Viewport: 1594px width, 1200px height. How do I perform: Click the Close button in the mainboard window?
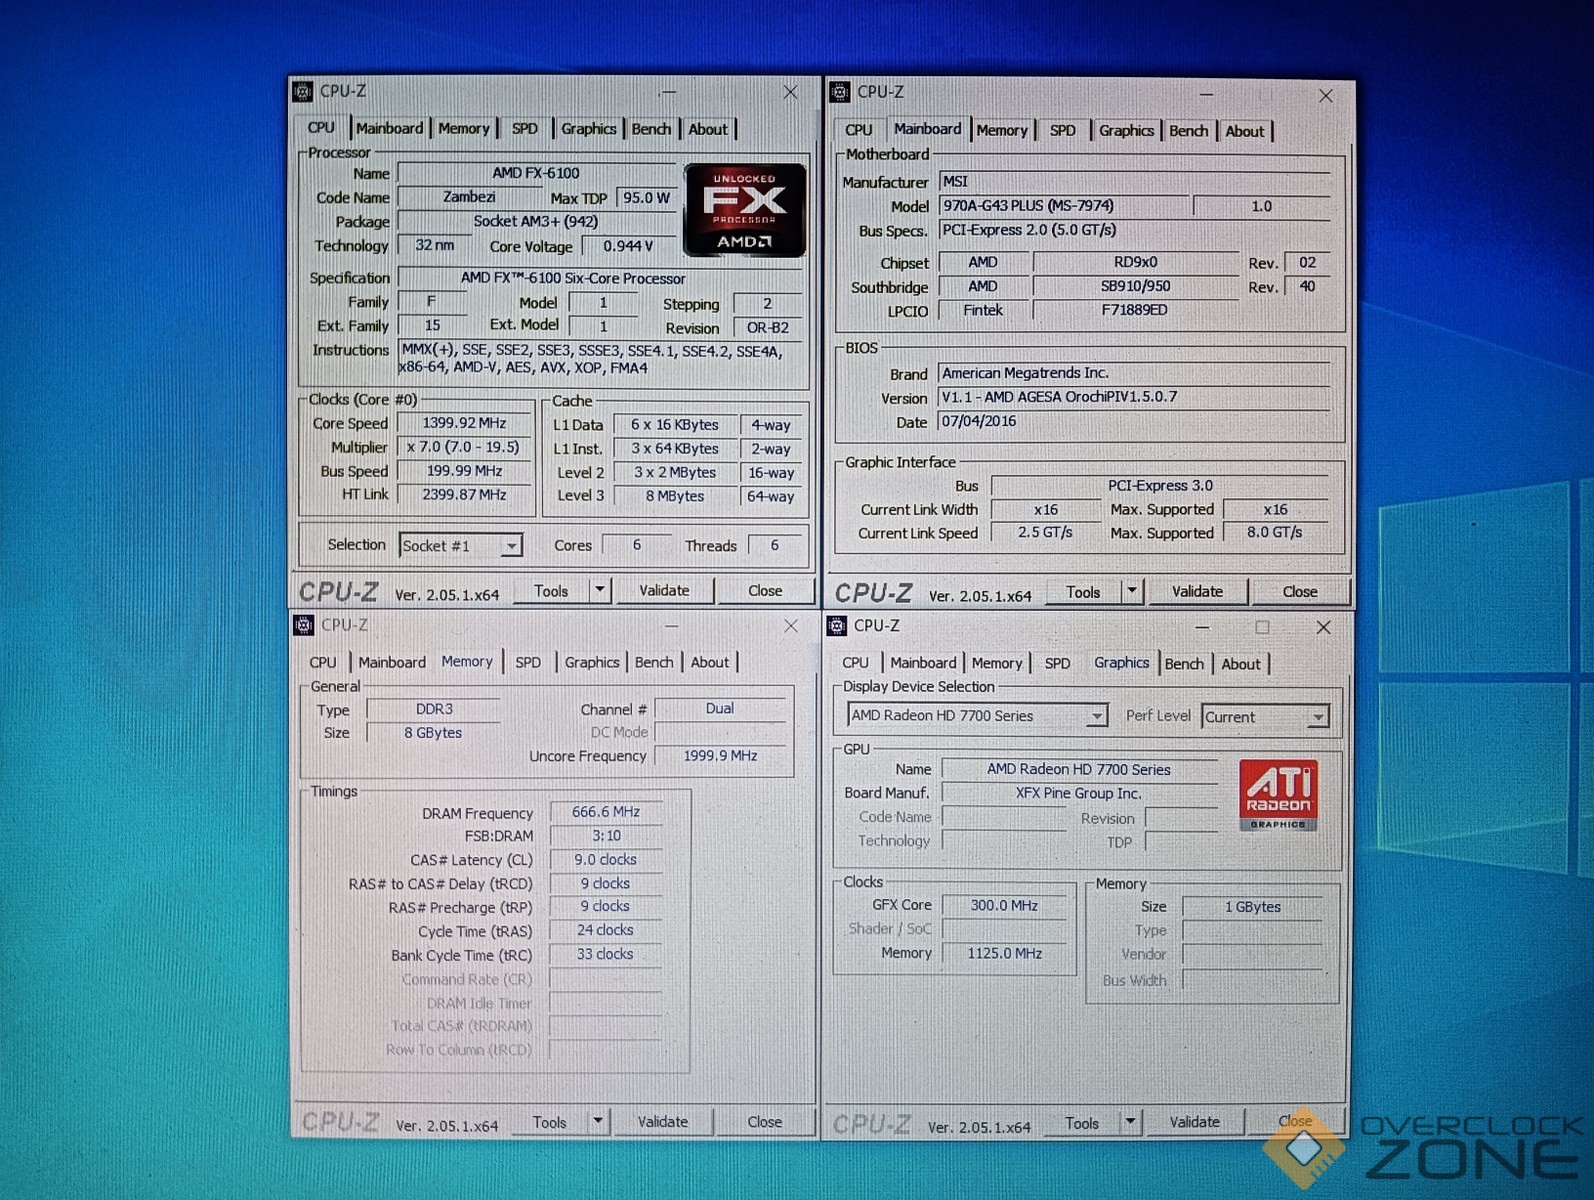click(x=1300, y=591)
